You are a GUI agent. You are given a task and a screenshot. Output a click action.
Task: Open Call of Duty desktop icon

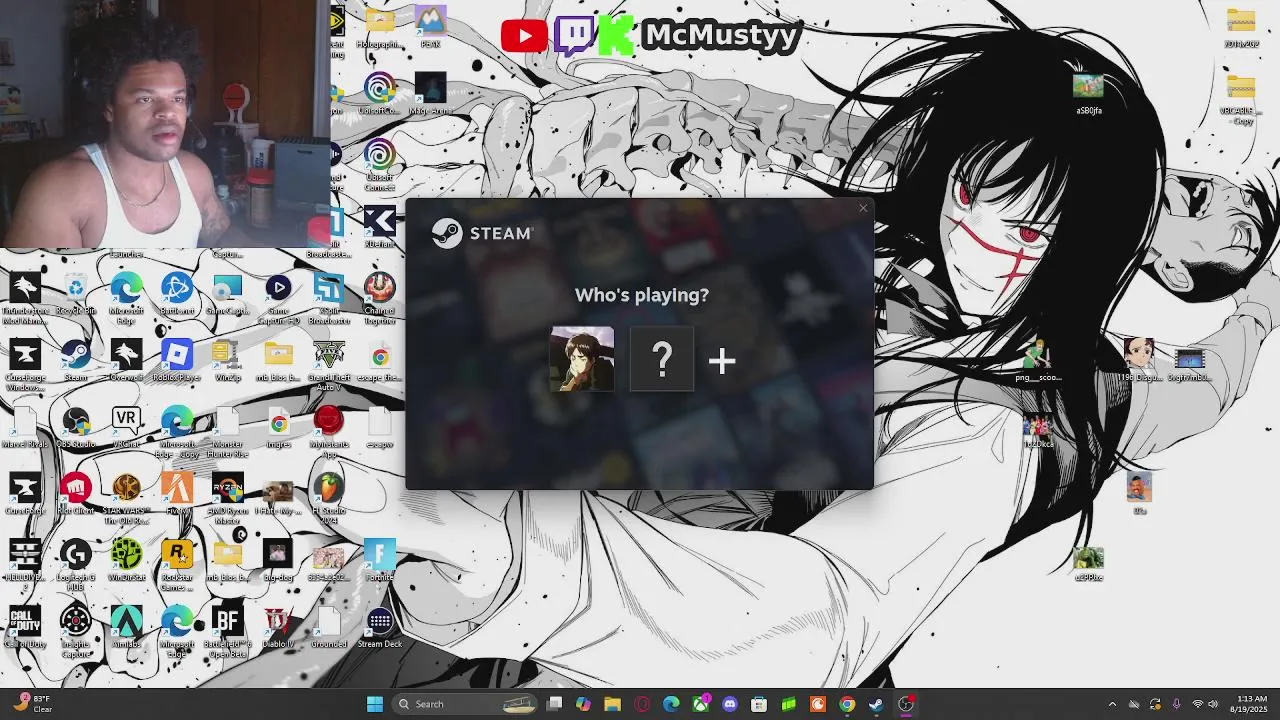pyautogui.click(x=25, y=628)
